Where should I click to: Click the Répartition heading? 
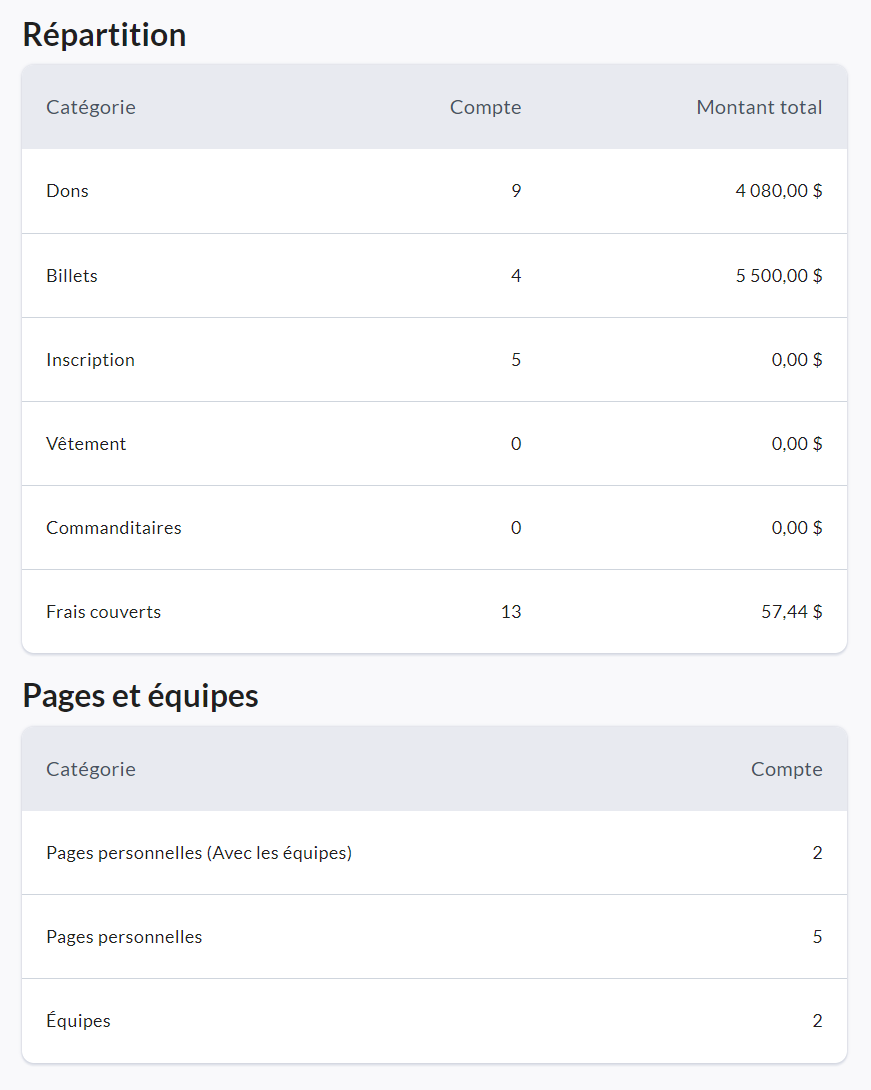tap(104, 35)
